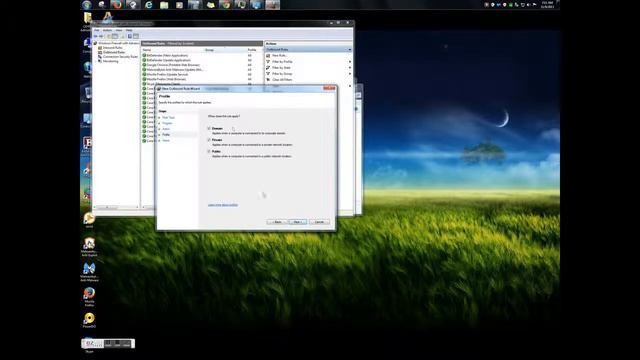Click the Back button in the wizard
This screenshot has width=640, height=360.
pos(277,222)
